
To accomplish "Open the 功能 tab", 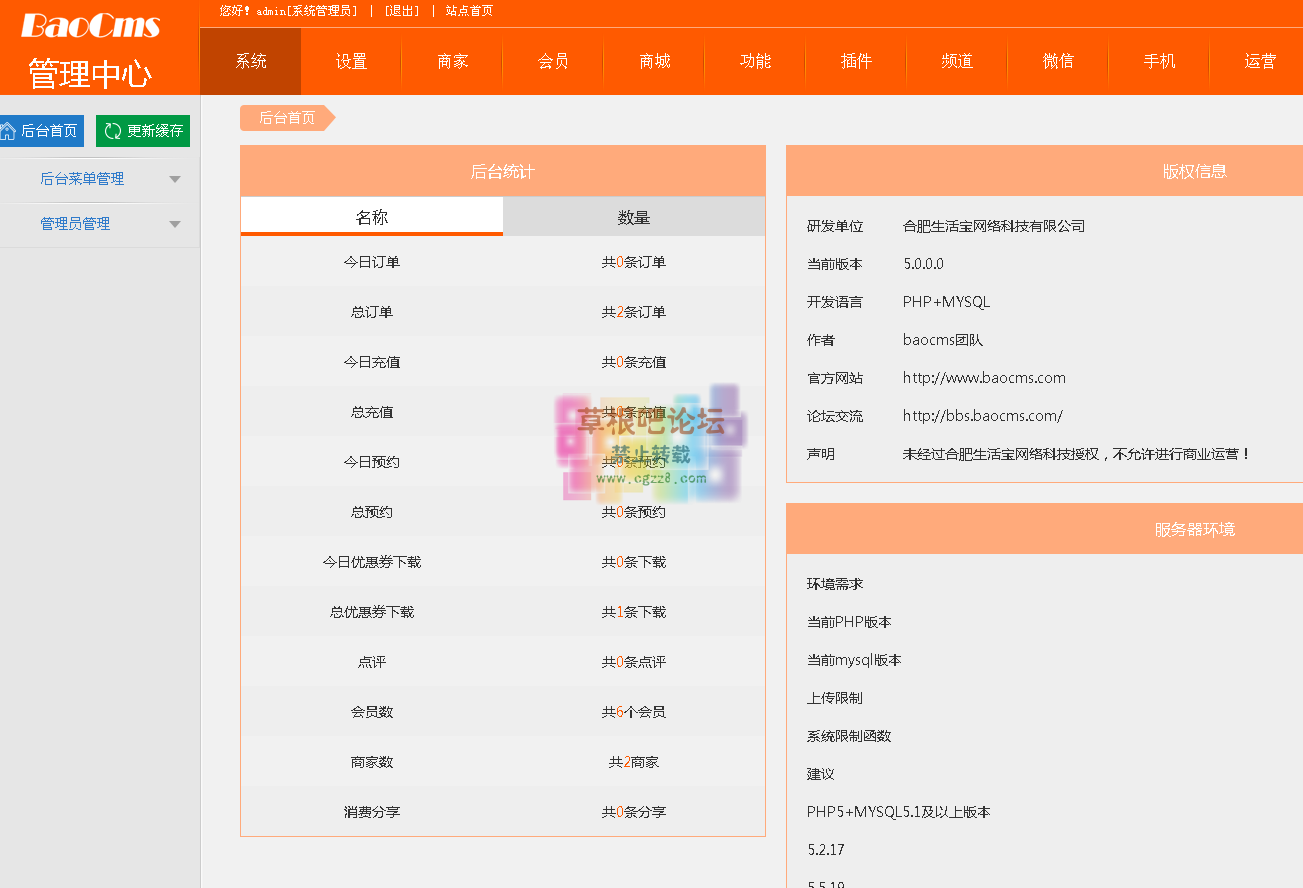I will tap(754, 61).
